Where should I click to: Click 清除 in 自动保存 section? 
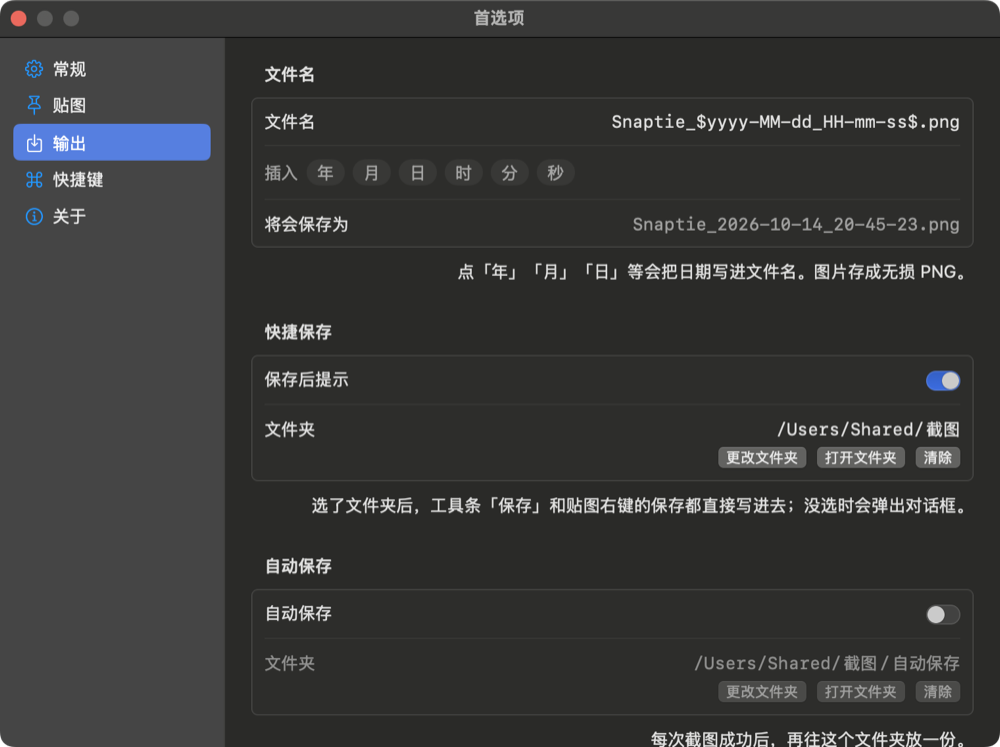click(938, 692)
